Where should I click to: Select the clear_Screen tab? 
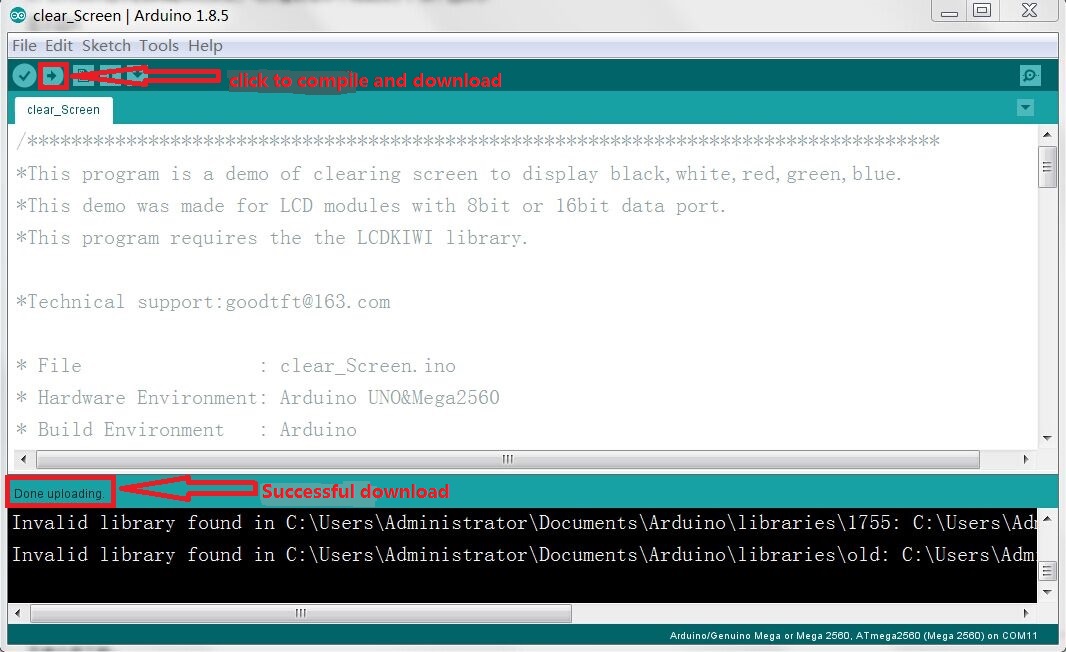(x=63, y=110)
